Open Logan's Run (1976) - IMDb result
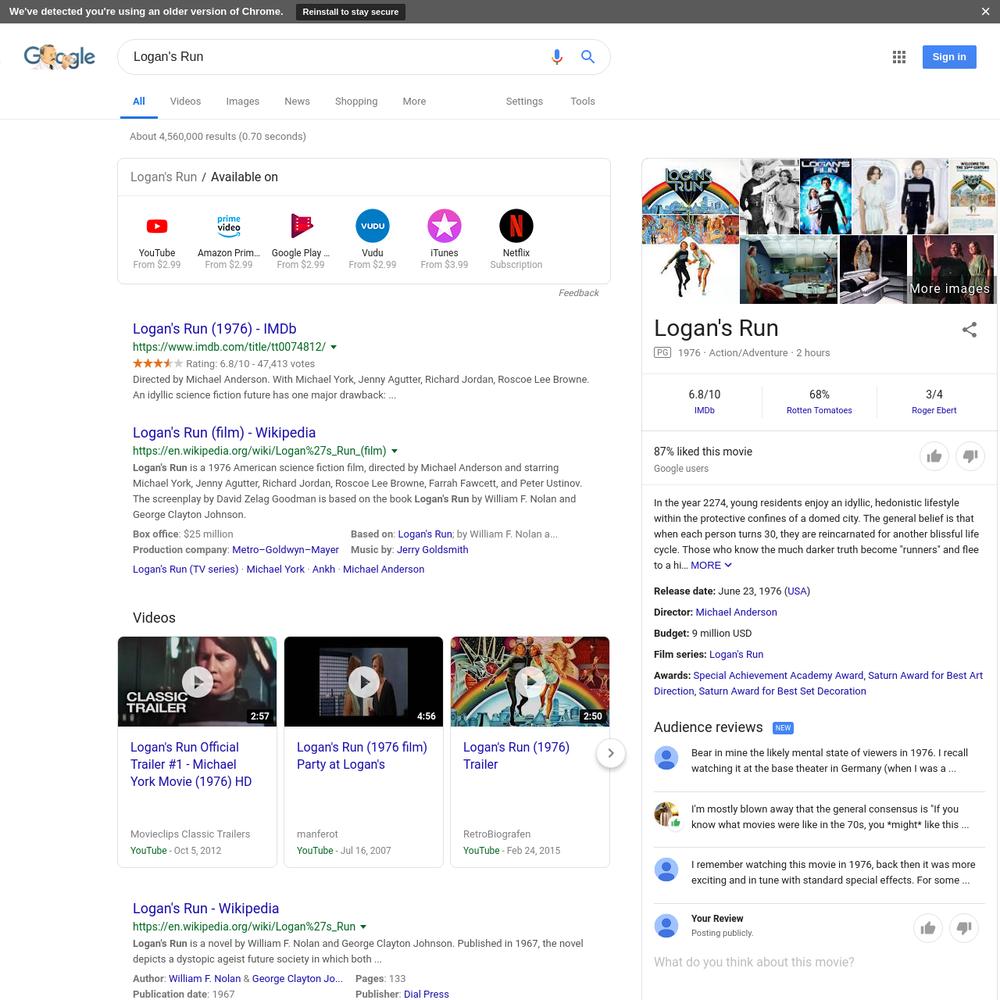The height and width of the screenshot is (1000, 1000). click(214, 329)
